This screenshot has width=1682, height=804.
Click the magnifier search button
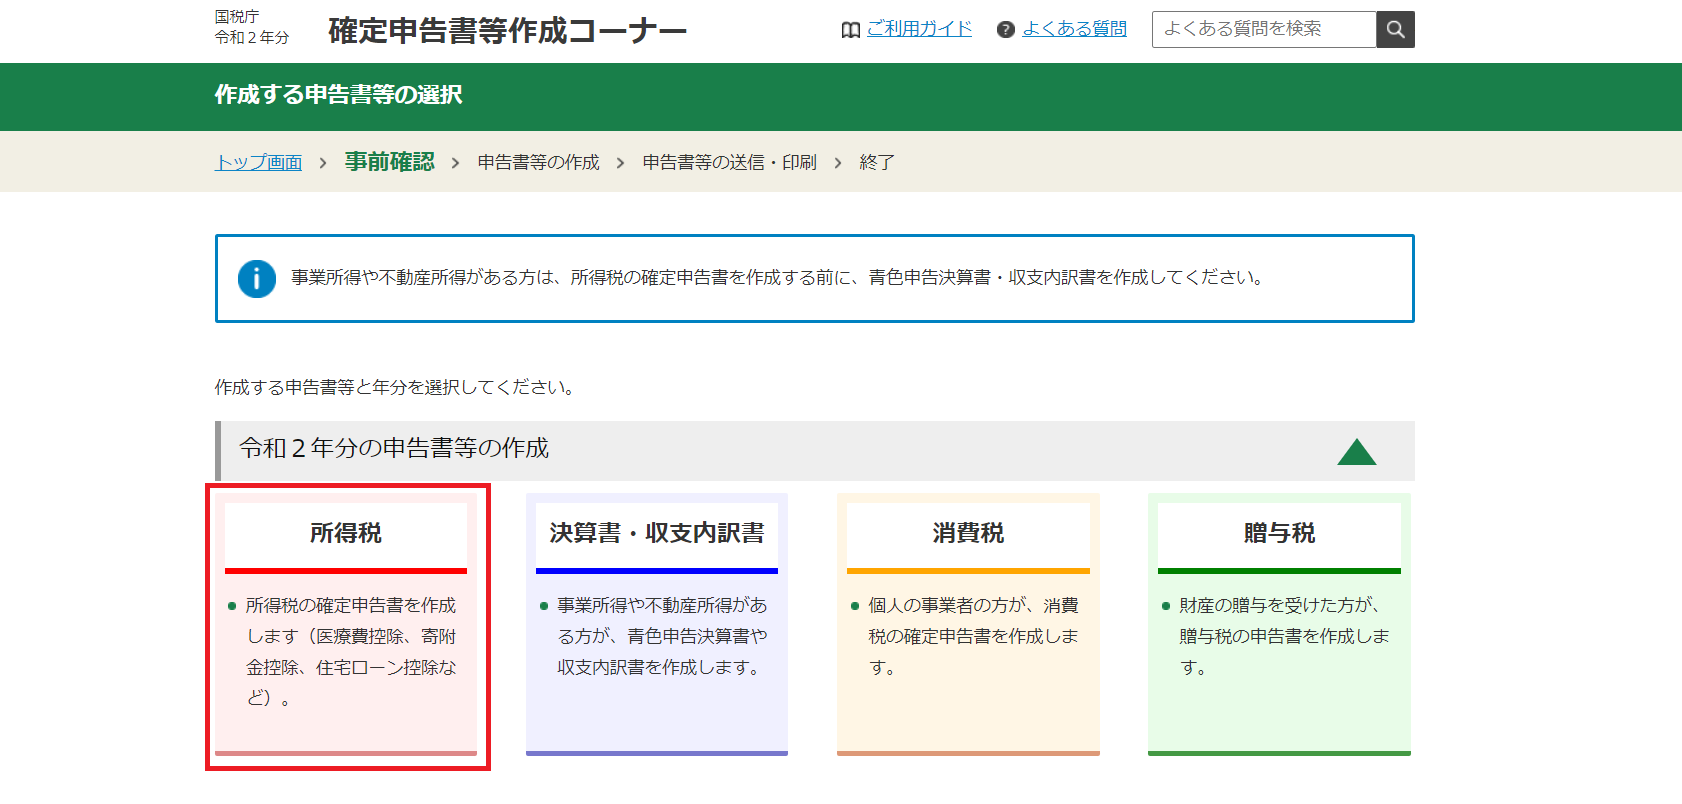click(1395, 30)
